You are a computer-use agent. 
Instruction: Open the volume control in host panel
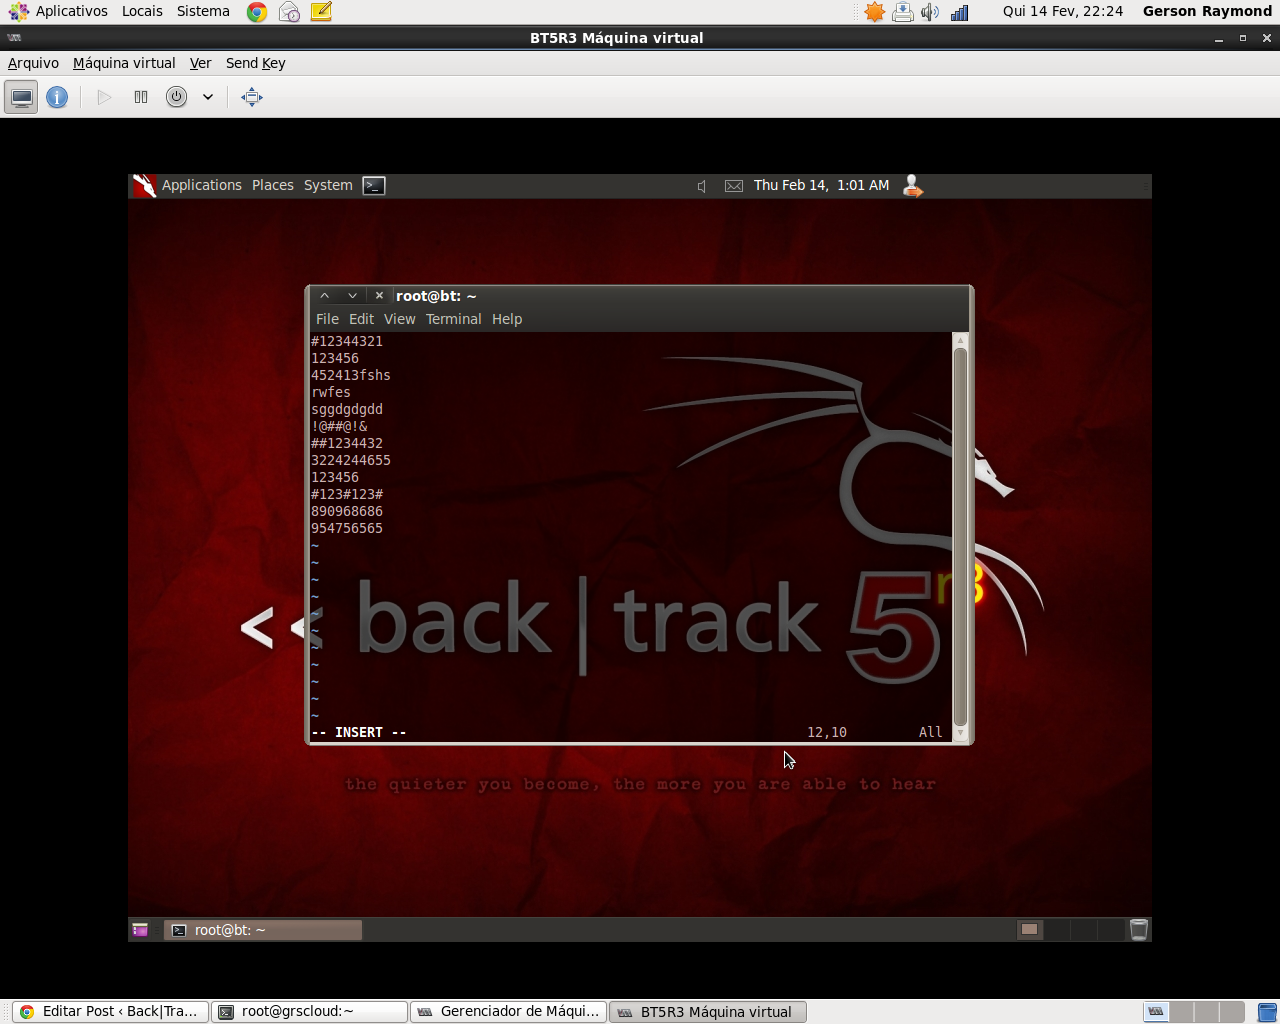point(930,12)
